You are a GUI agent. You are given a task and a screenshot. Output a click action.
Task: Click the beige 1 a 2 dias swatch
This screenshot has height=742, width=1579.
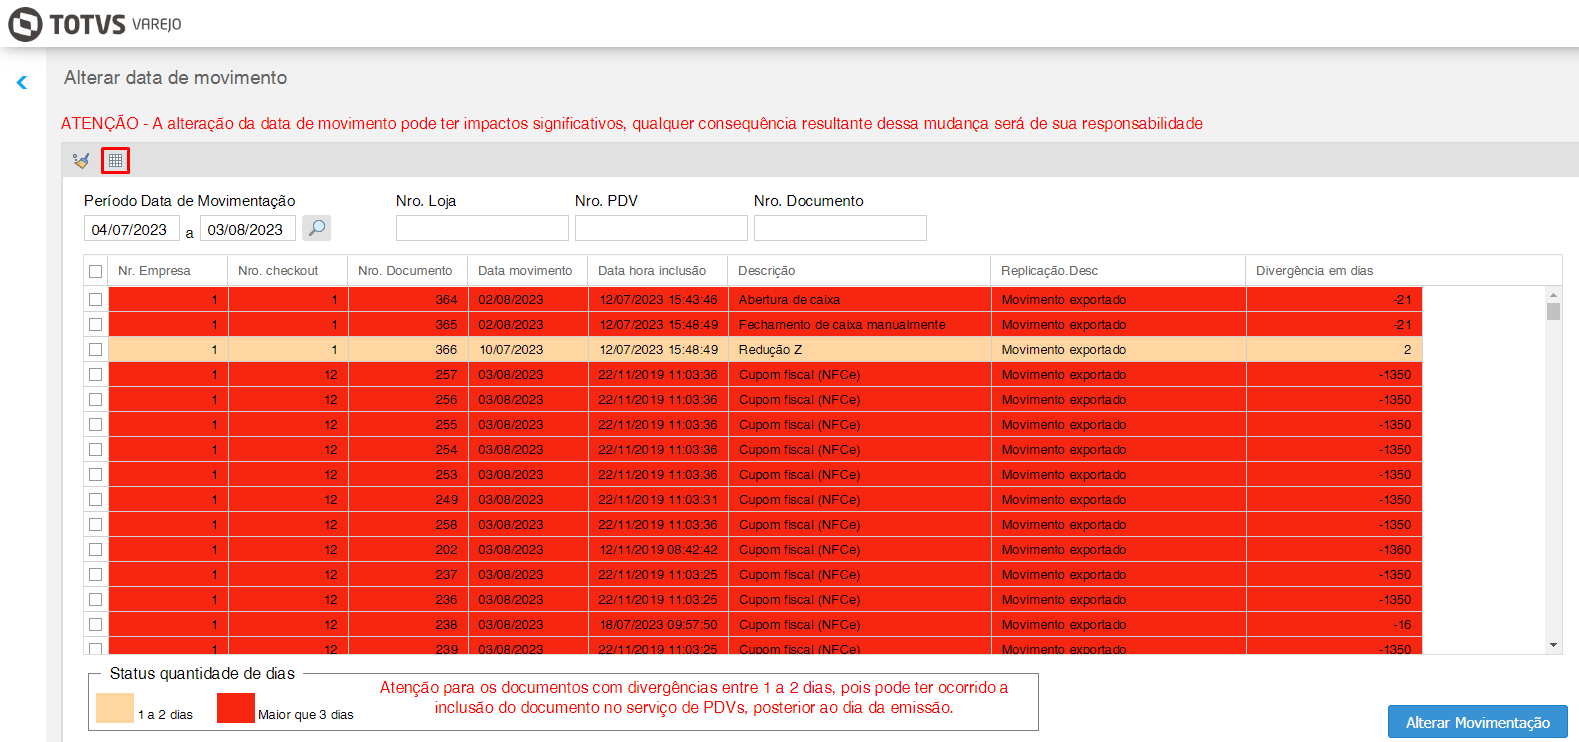click(115, 708)
